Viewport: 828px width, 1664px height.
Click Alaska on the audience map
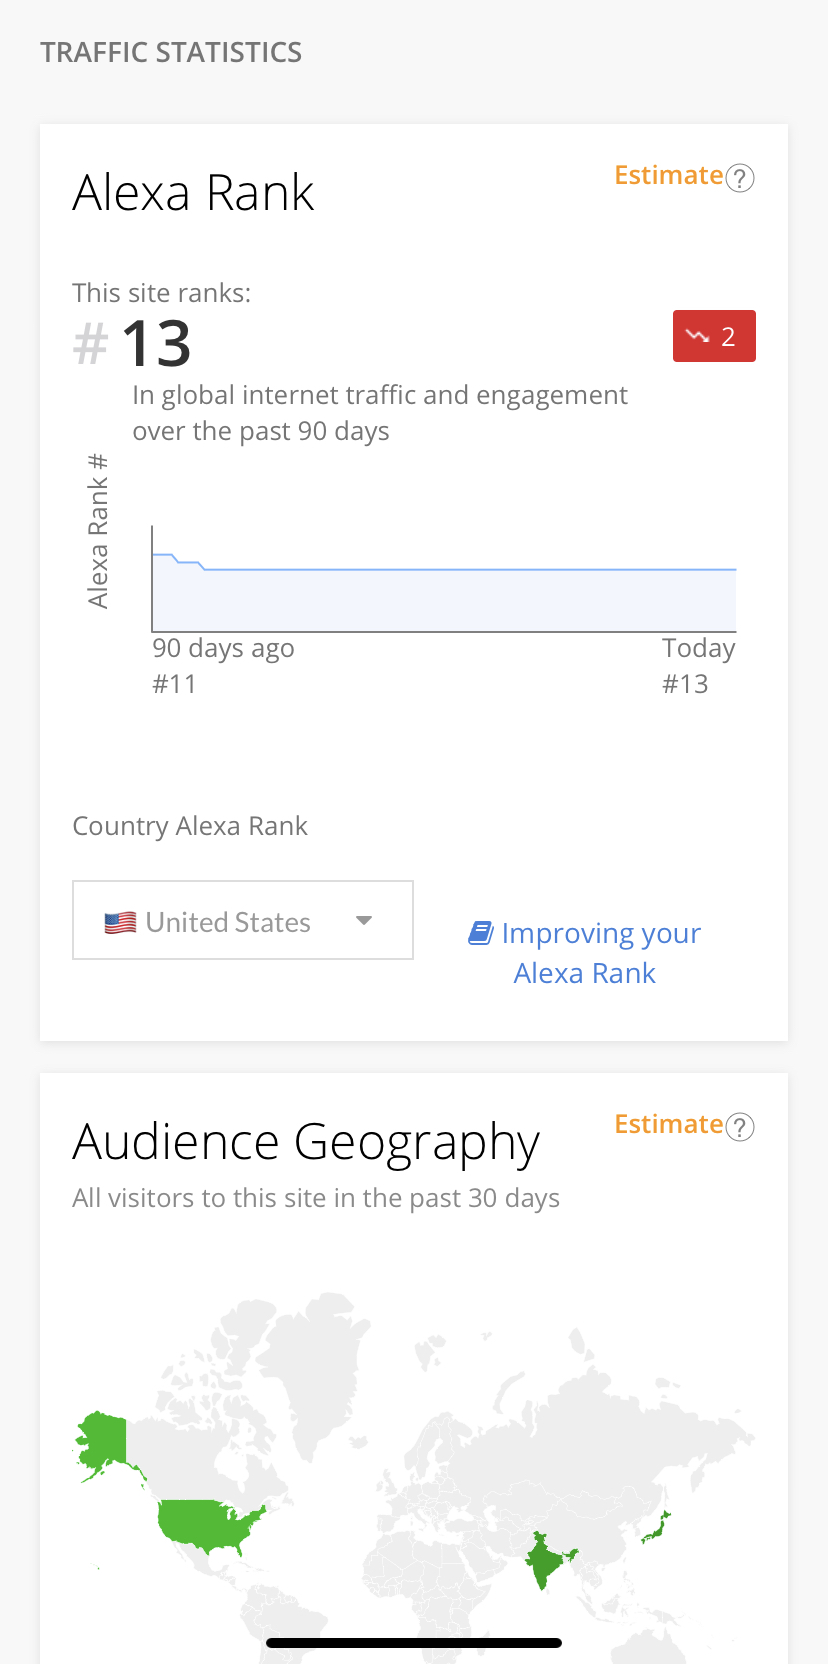[102, 1440]
